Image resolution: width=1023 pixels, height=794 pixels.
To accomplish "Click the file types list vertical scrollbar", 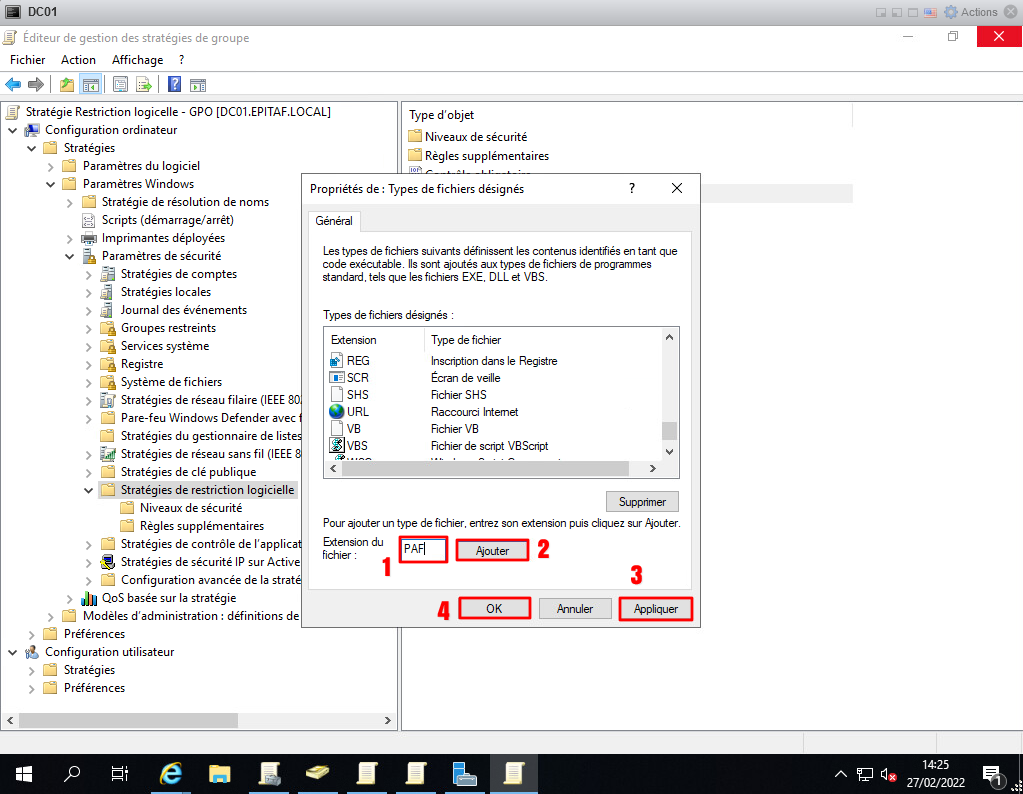I will 670,400.
